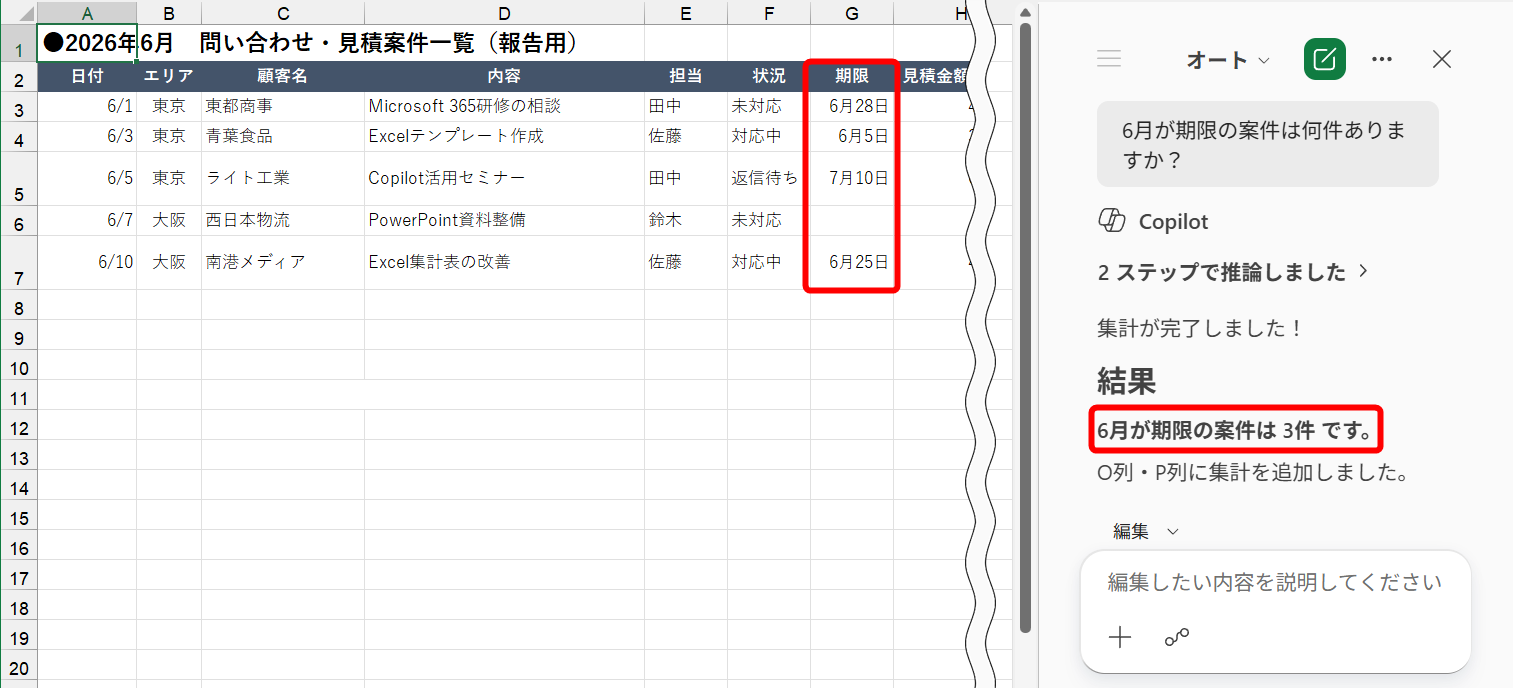Click the deadline cell '6月5日'

852,136
